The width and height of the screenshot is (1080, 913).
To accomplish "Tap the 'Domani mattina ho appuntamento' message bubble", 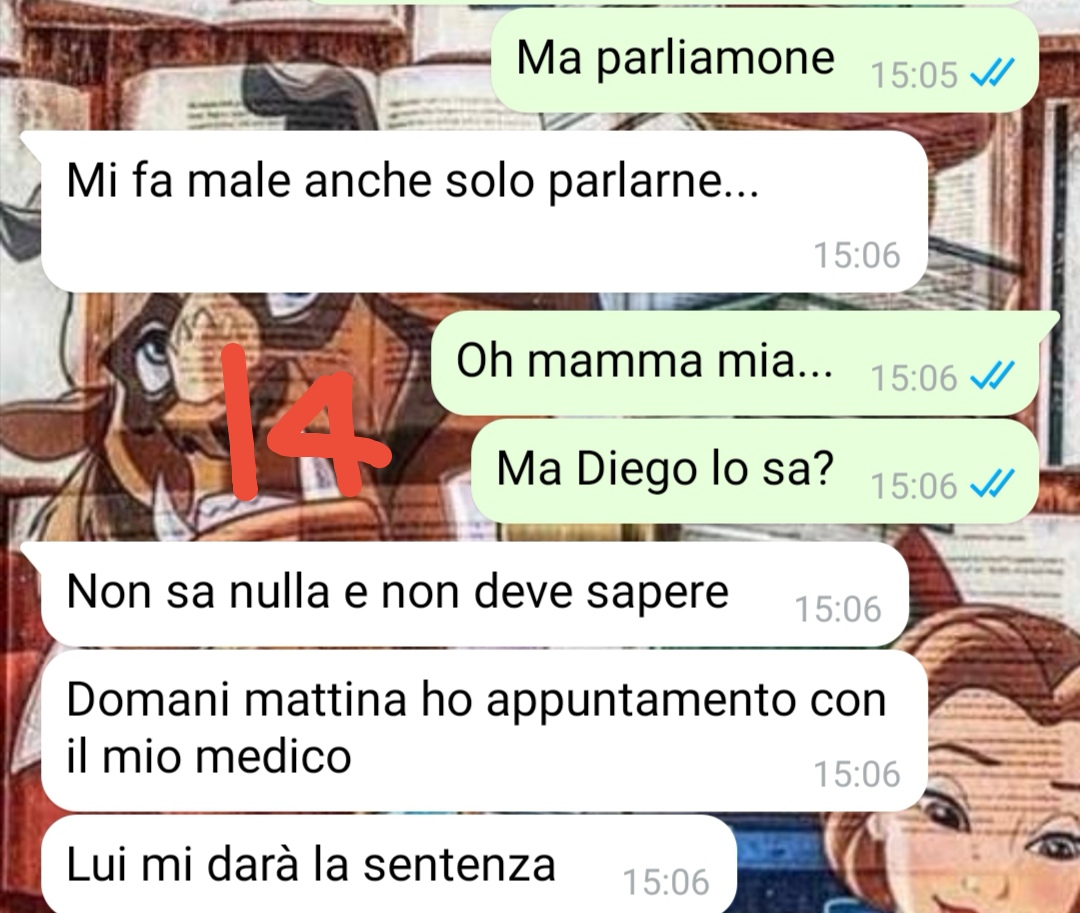I will (484, 731).
